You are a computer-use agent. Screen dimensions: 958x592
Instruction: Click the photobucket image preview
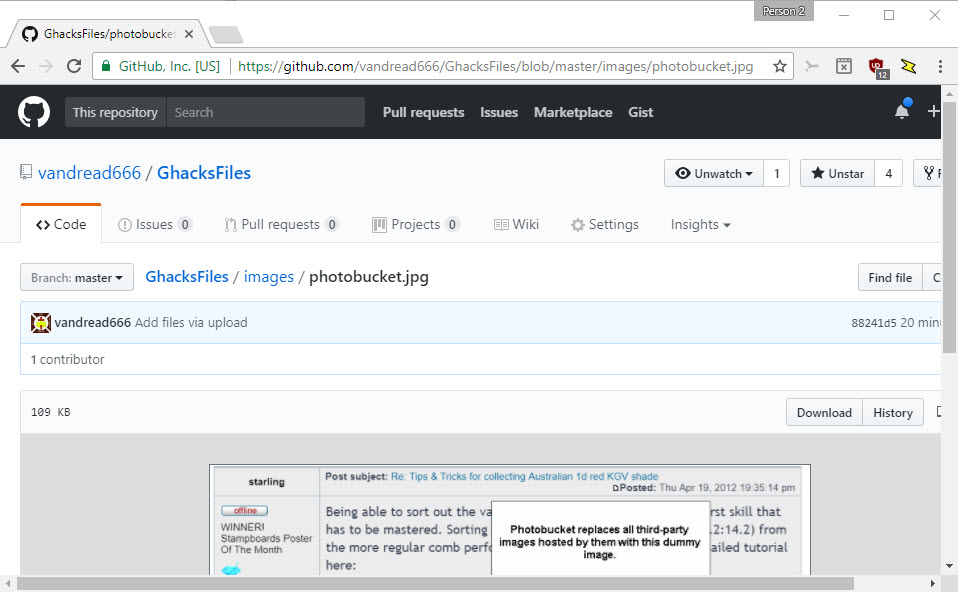[x=510, y=519]
